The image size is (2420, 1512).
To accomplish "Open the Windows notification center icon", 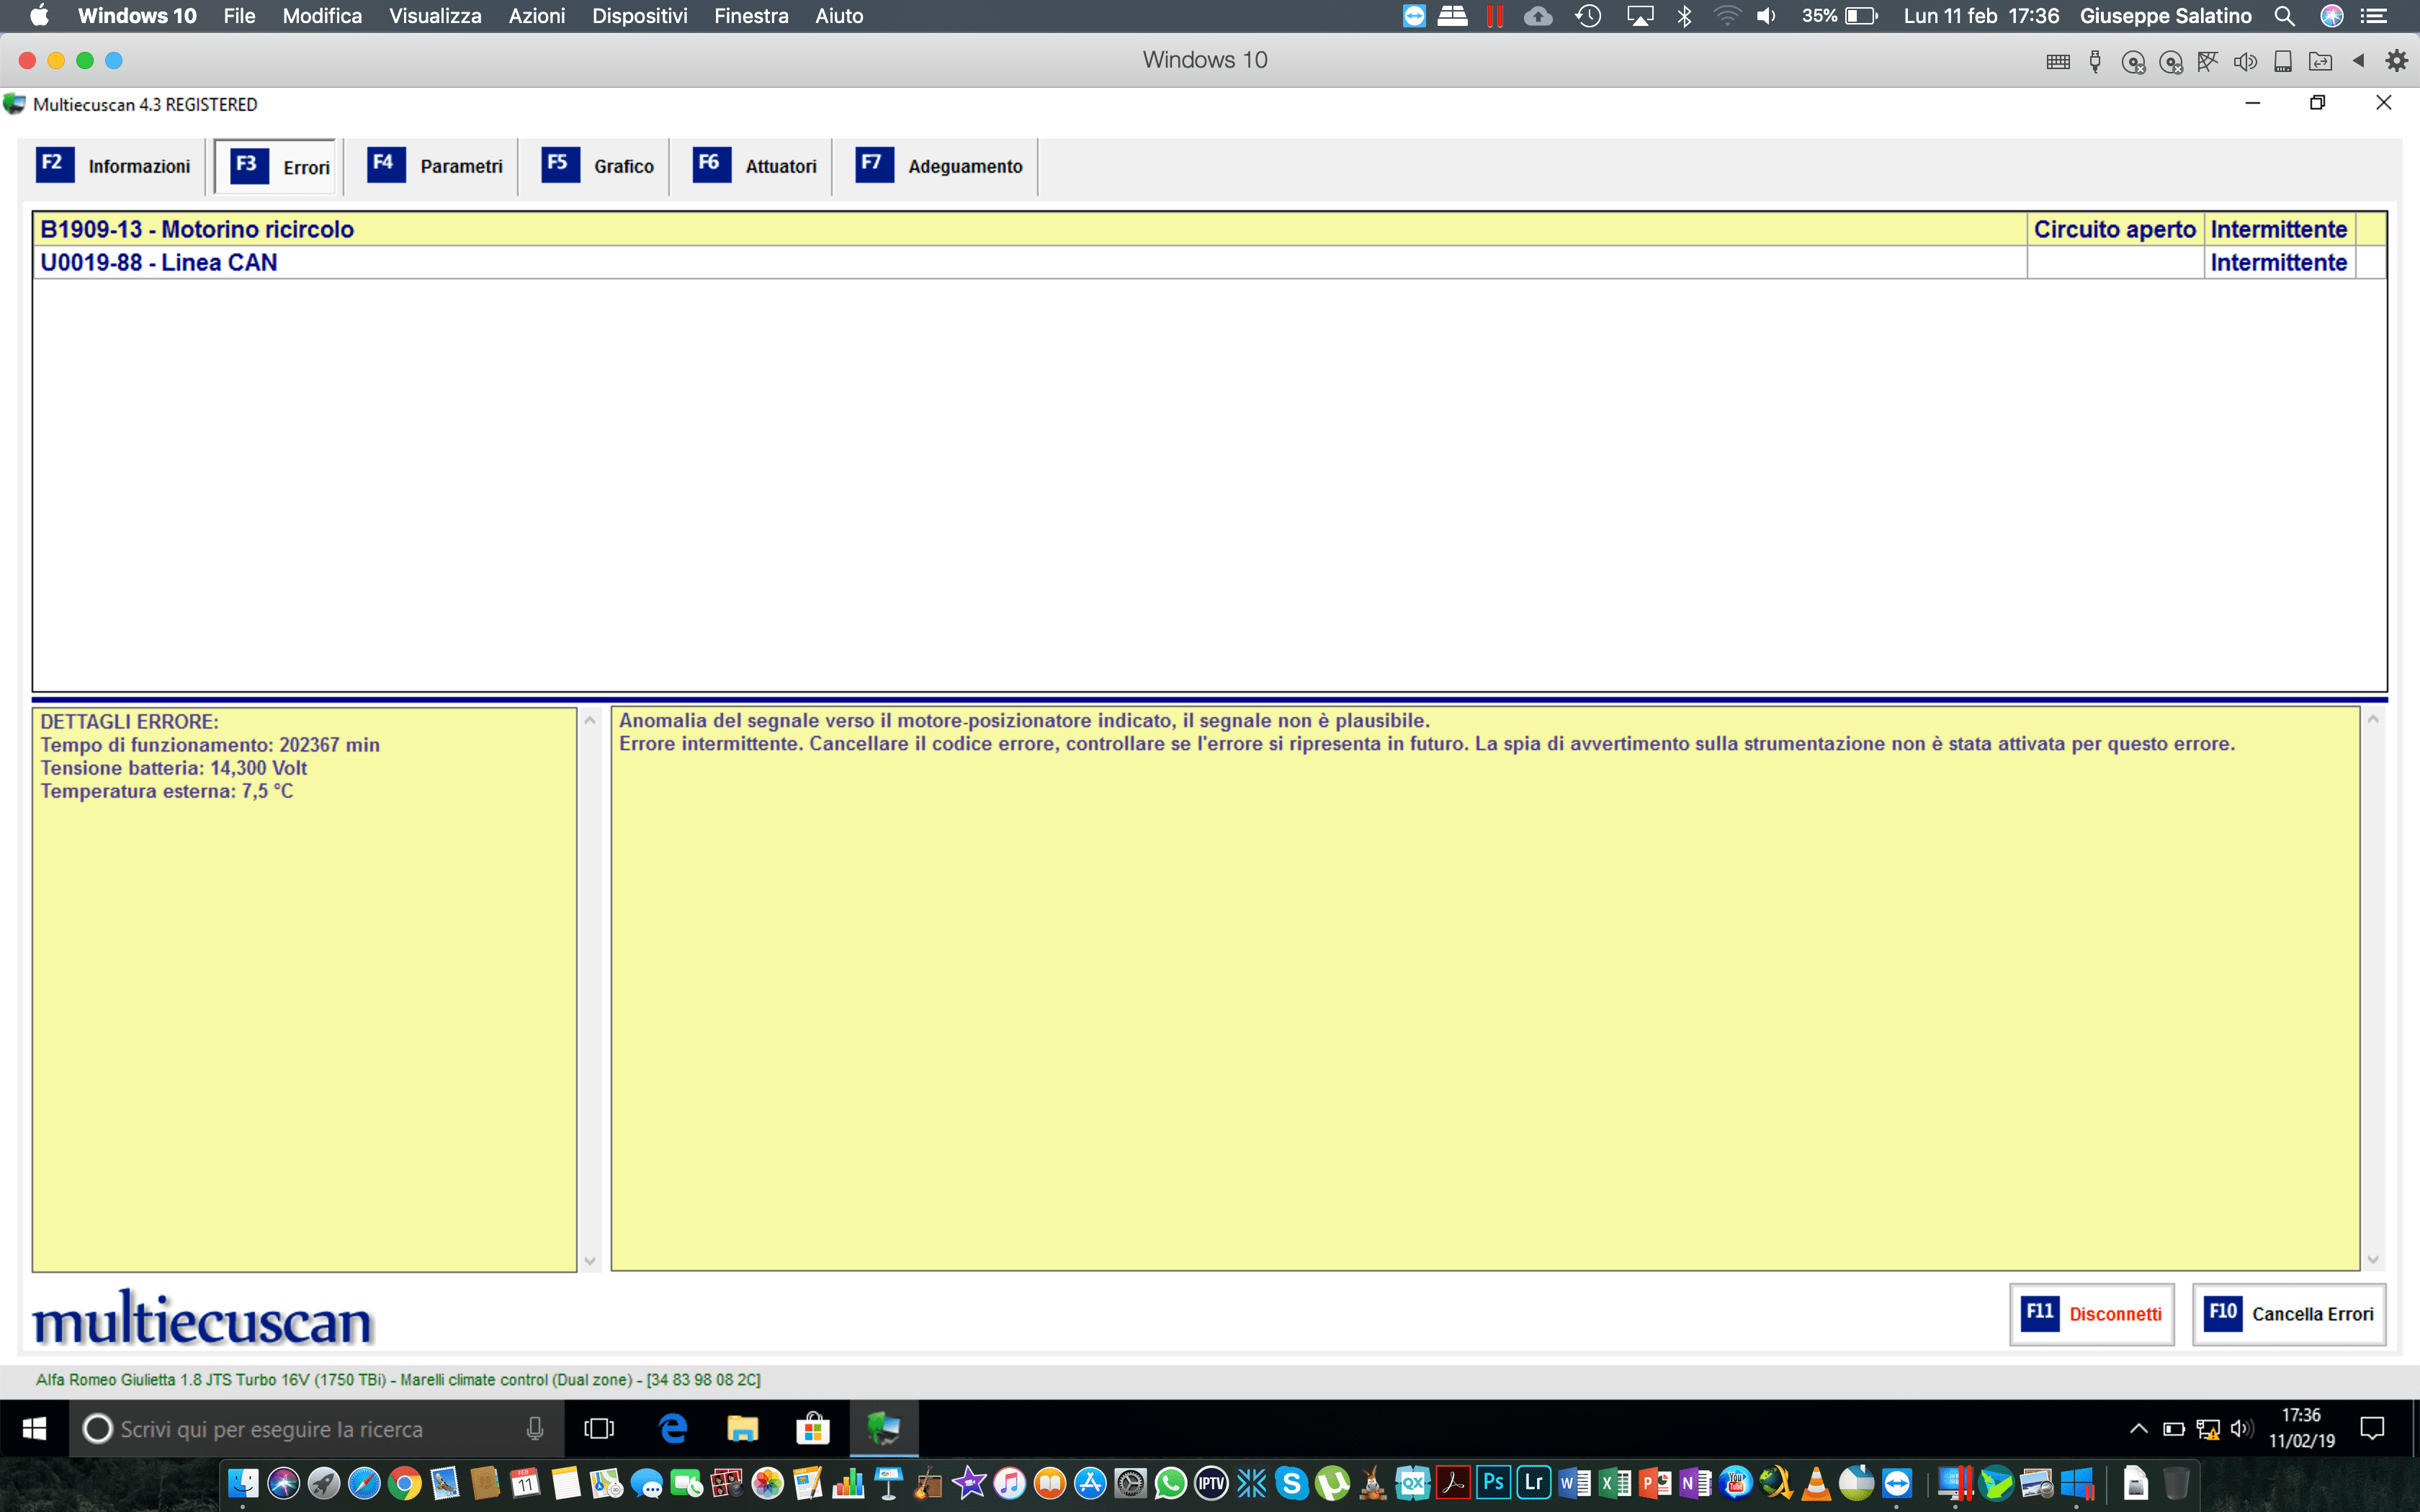I will pyautogui.click(x=2372, y=1429).
